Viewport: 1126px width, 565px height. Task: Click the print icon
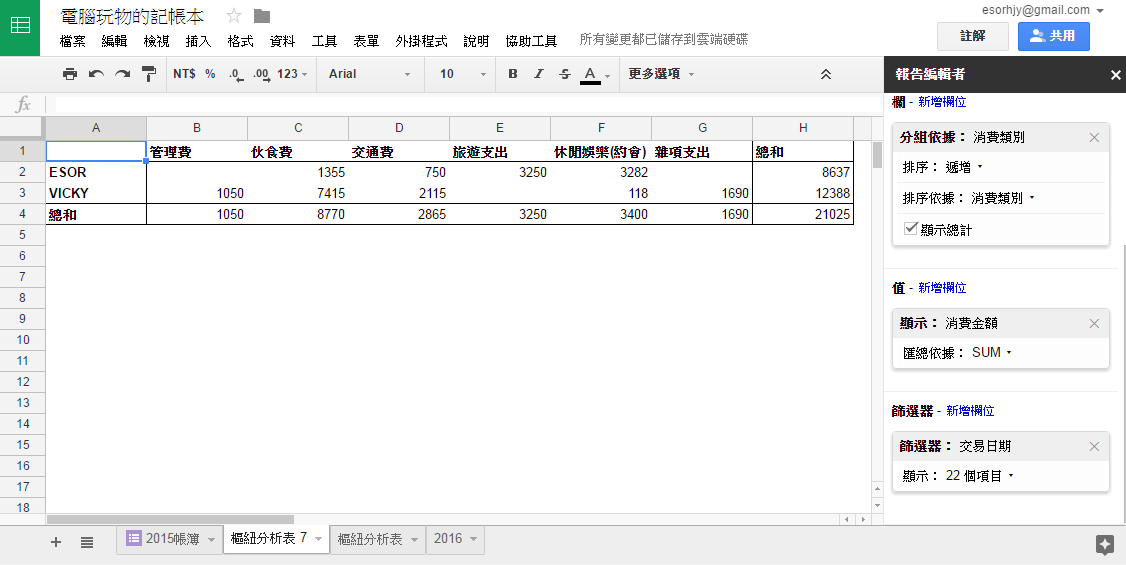click(x=70, y=74)
